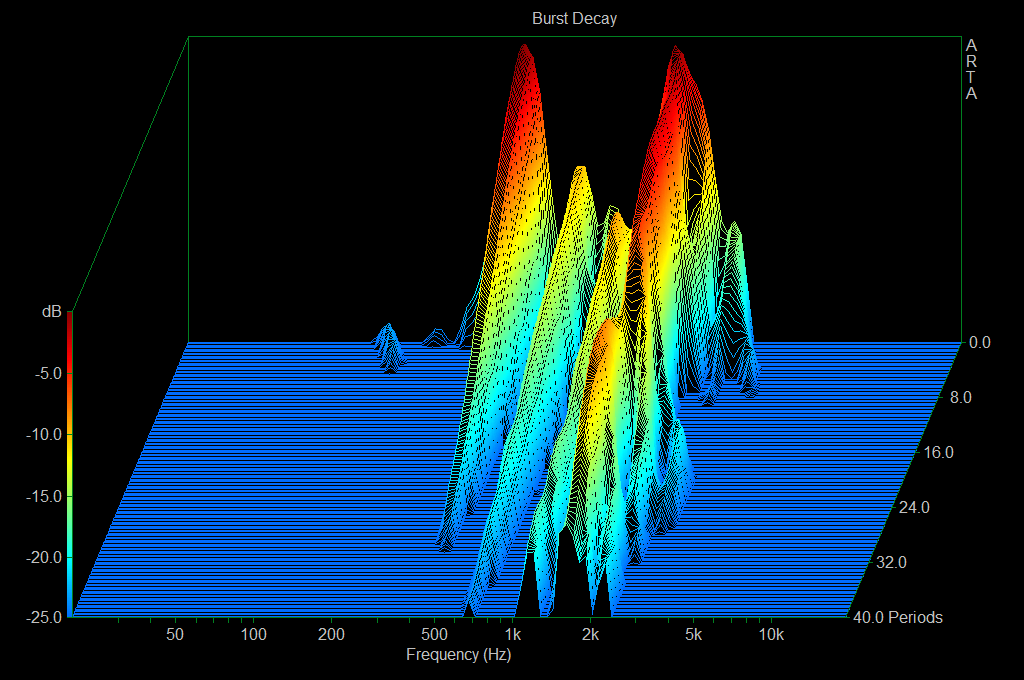Viewport: 1024px width, 680px height.
Task: Click the 0.0 periods axis label
Action: 980,342
